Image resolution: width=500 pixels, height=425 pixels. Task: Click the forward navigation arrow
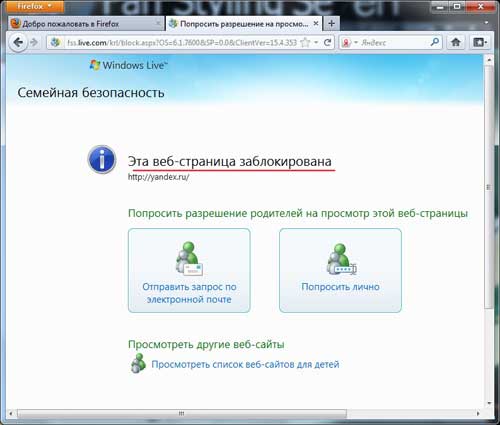34,42
